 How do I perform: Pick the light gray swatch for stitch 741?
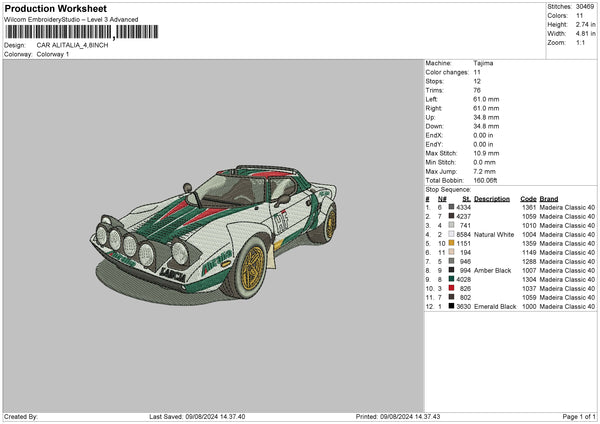[x=452, y=225]
